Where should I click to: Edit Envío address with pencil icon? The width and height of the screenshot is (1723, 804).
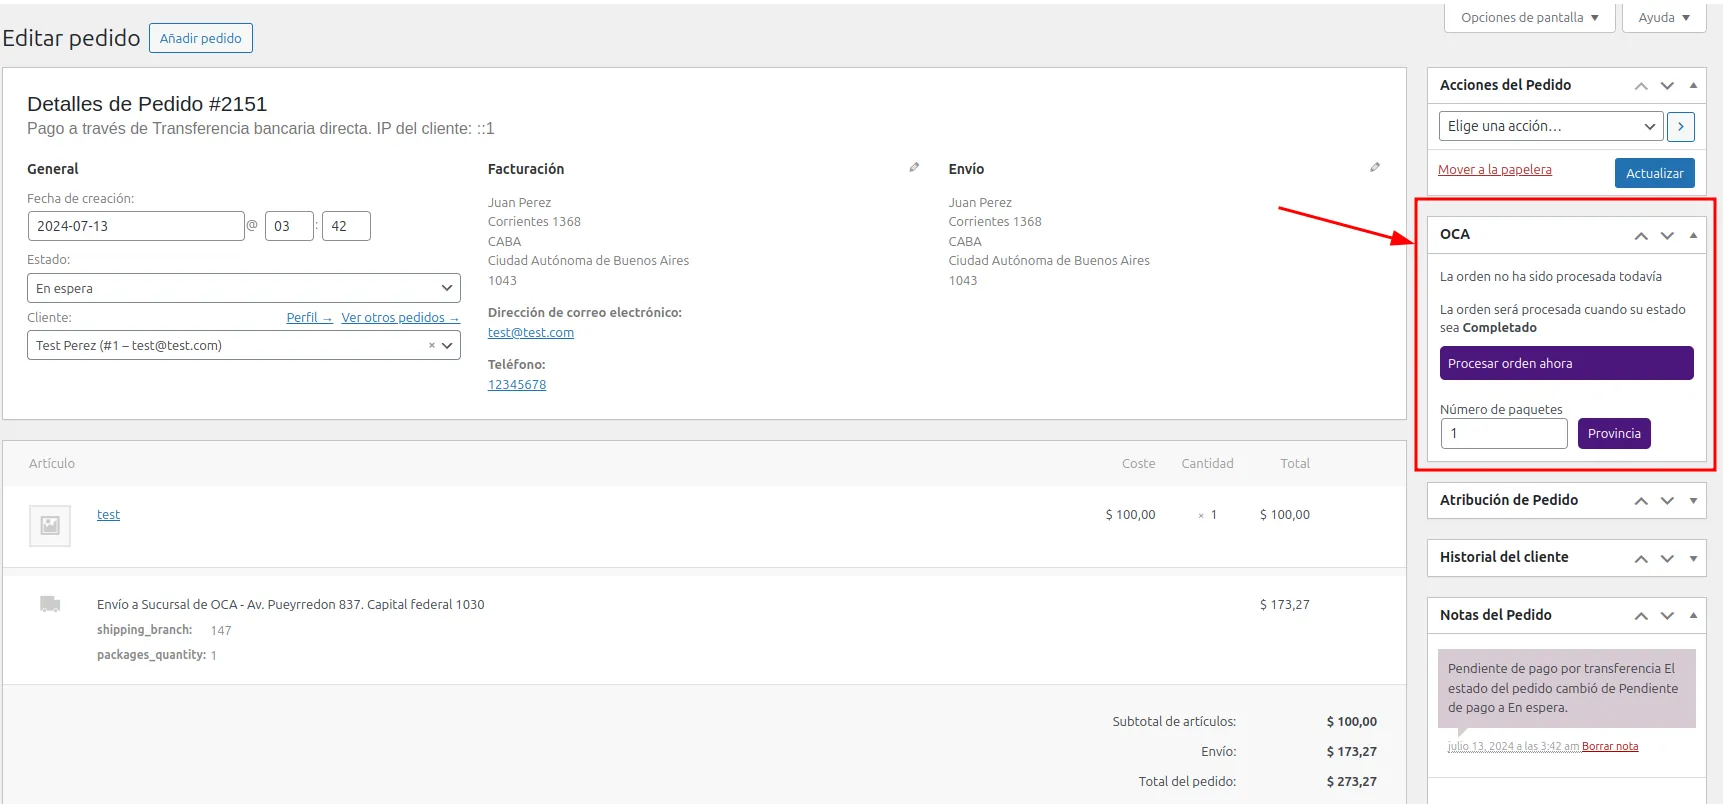pyautogui.click(x=1375, y=168)
